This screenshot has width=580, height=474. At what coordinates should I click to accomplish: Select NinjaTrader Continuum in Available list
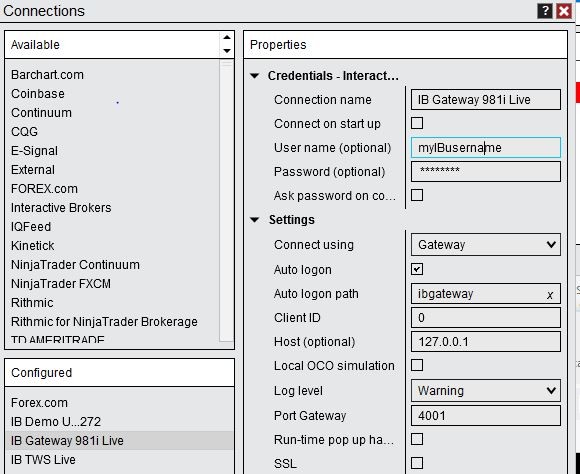[75, 265]
